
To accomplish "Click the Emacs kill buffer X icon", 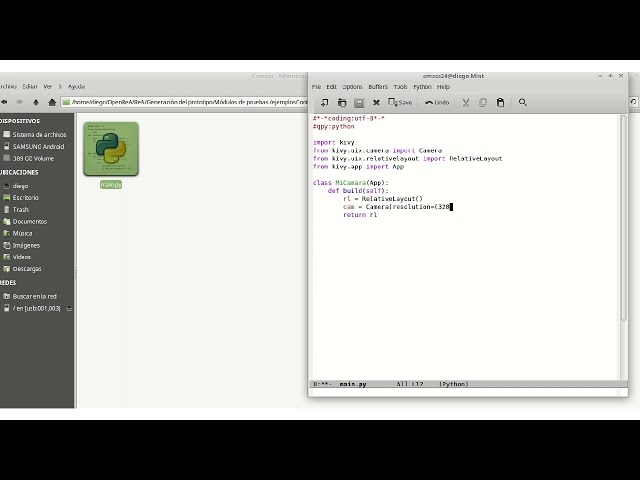I will point(376,102).
